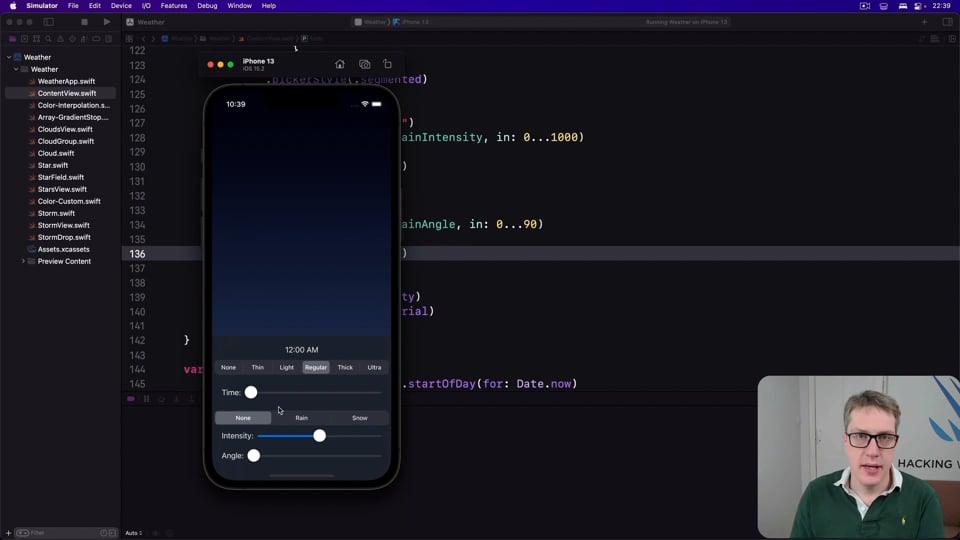Open the File menu
This screenshot has width=960, height=540.
click(x=73, y=6)
